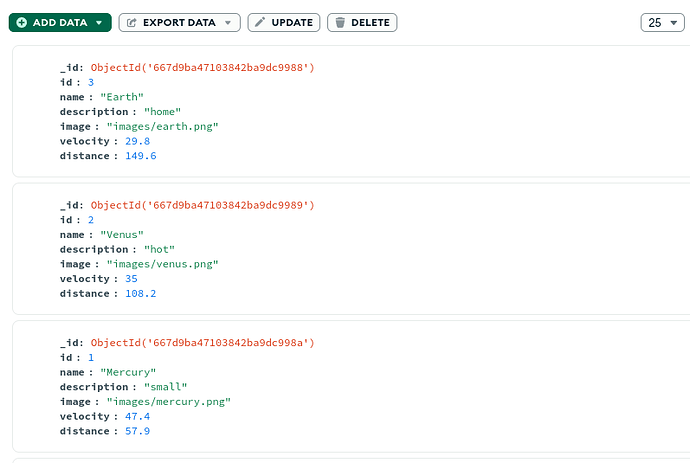Open the 25 documents per page dropdown
This screenshot has height=463, width=690.
[662, 22]
